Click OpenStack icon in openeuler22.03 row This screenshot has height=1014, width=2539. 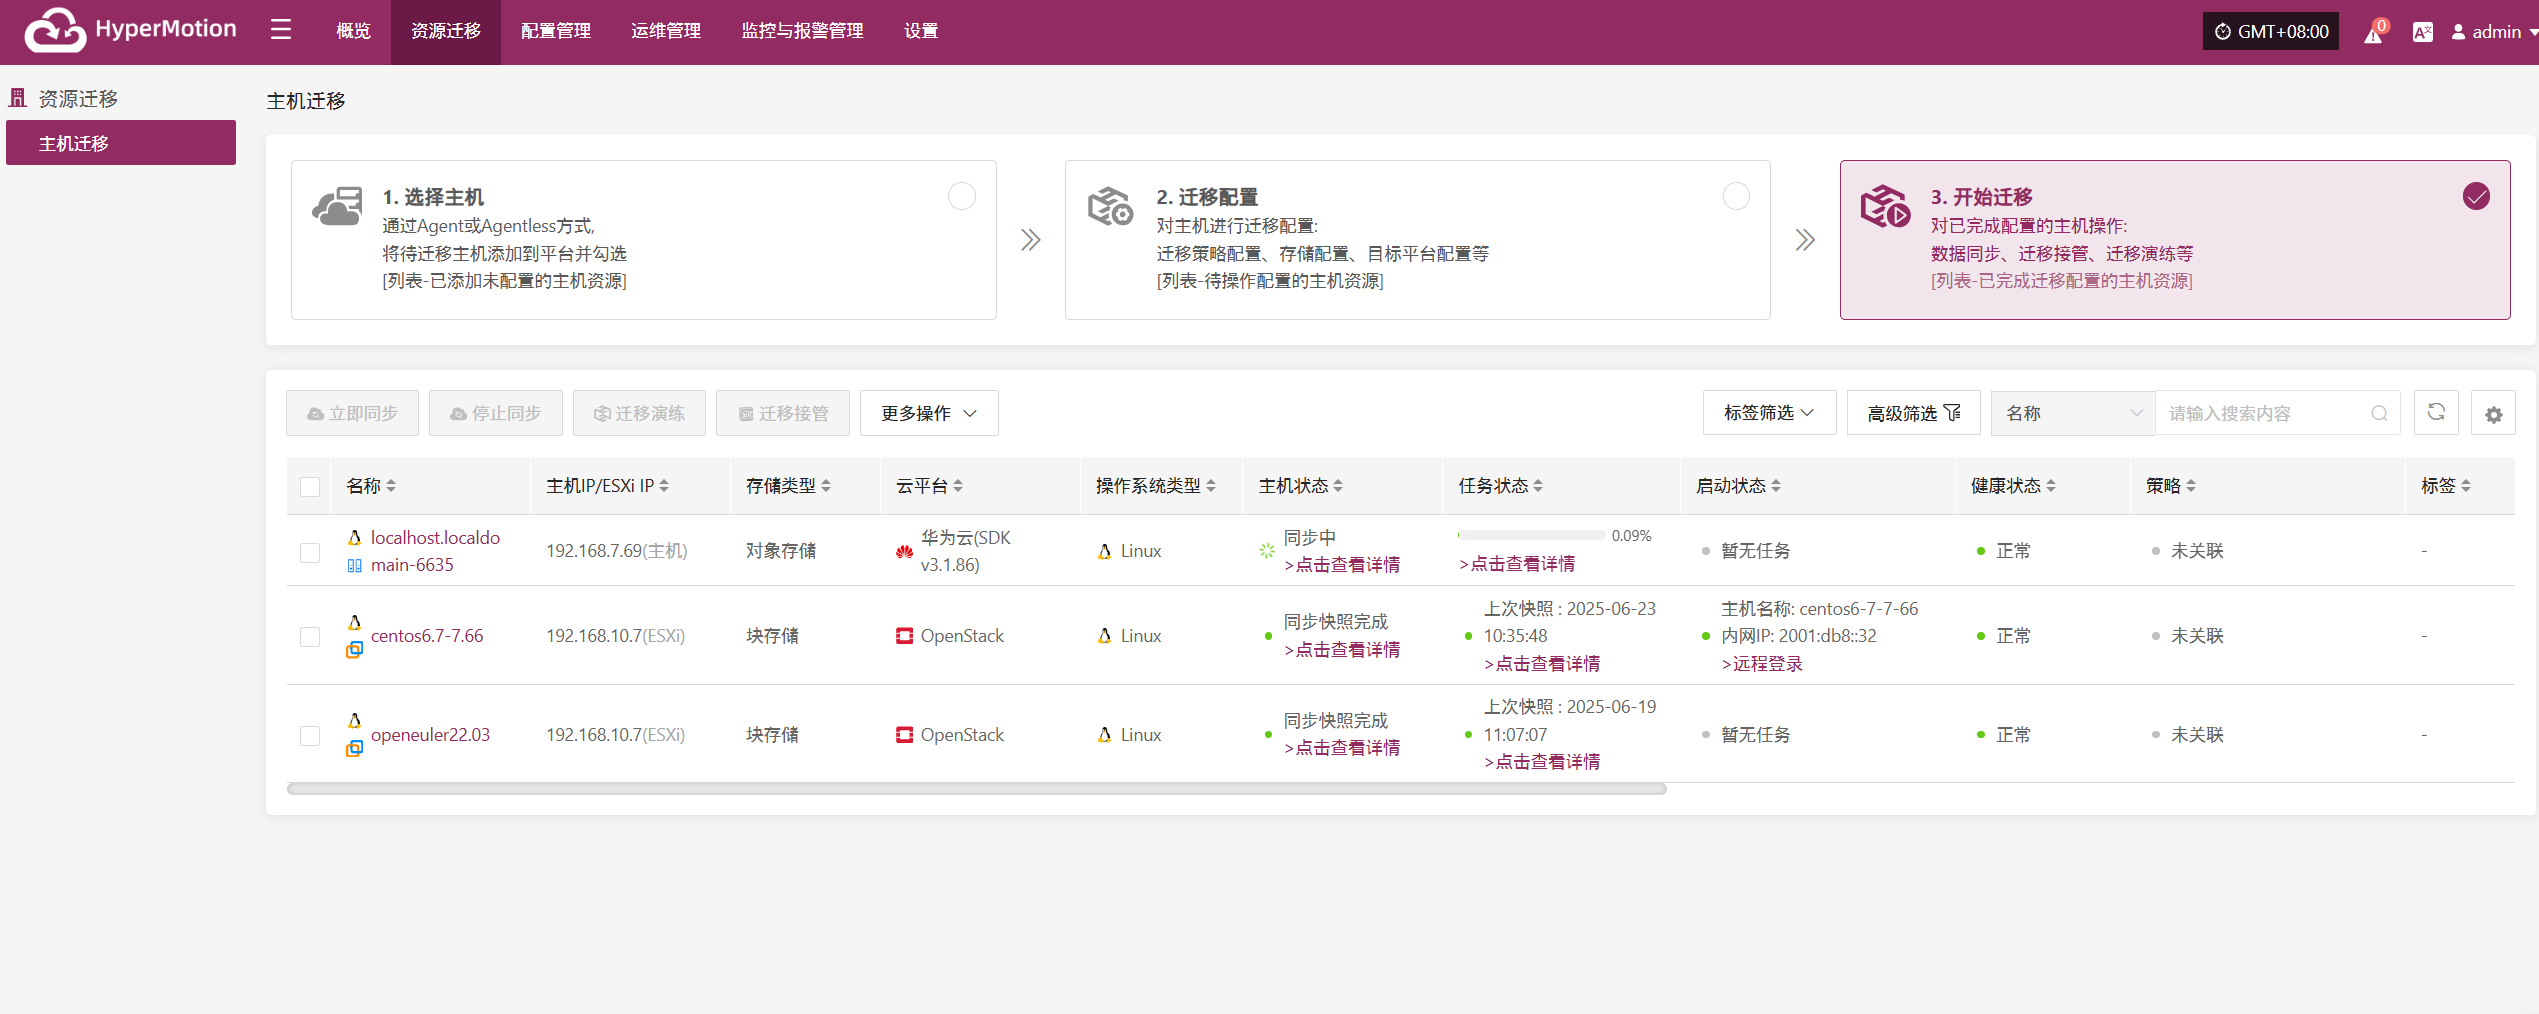click(904, 735)
